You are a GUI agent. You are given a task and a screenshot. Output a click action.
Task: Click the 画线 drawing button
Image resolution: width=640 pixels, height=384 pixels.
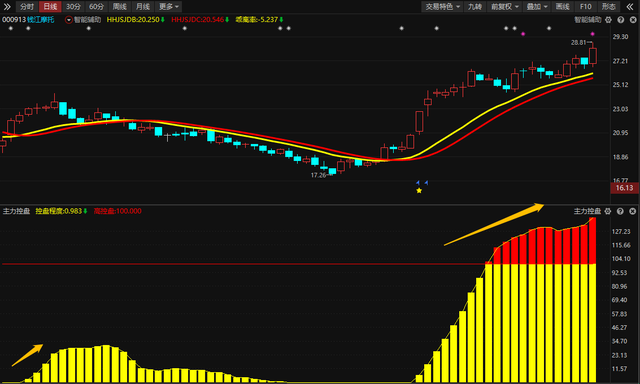(562, 7)
